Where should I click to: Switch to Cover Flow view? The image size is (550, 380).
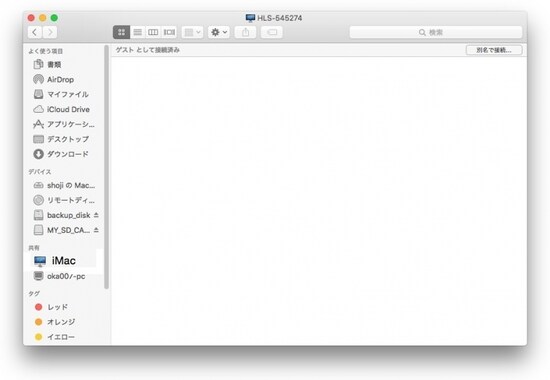pyautogui.click(x=169, y=32)
